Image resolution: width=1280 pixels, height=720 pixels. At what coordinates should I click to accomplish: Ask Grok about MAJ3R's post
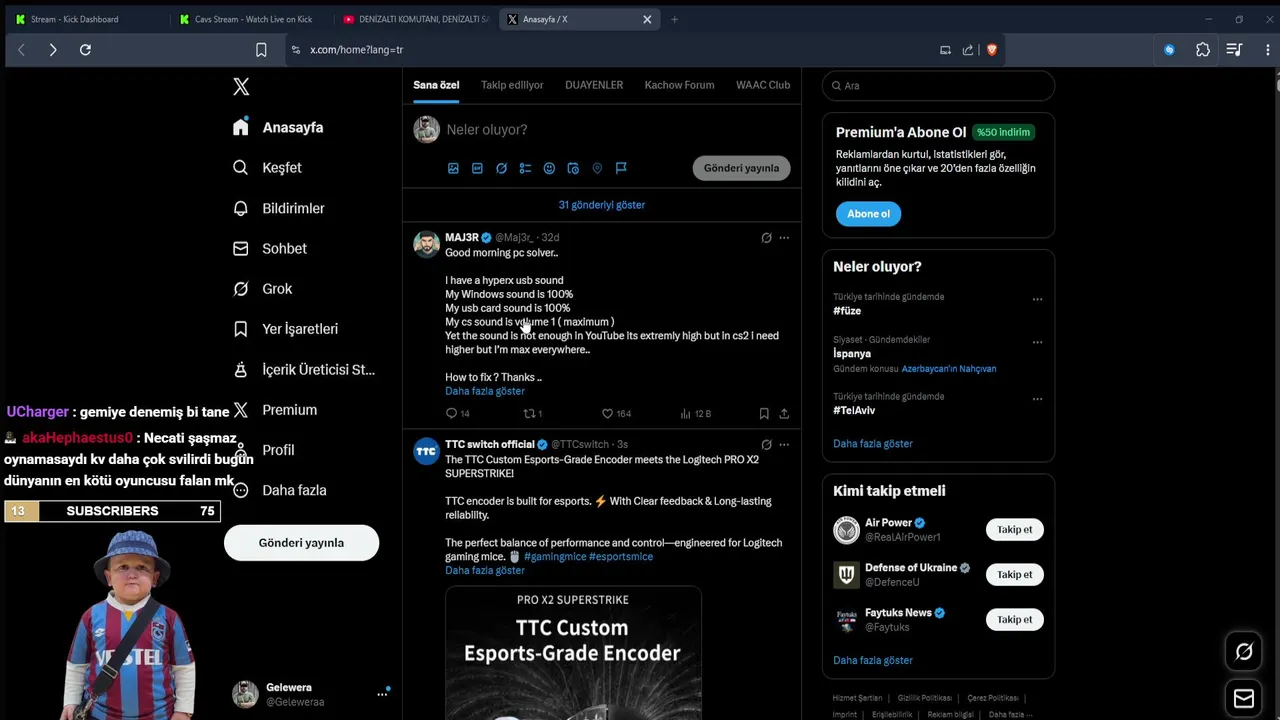click(766, 238)
